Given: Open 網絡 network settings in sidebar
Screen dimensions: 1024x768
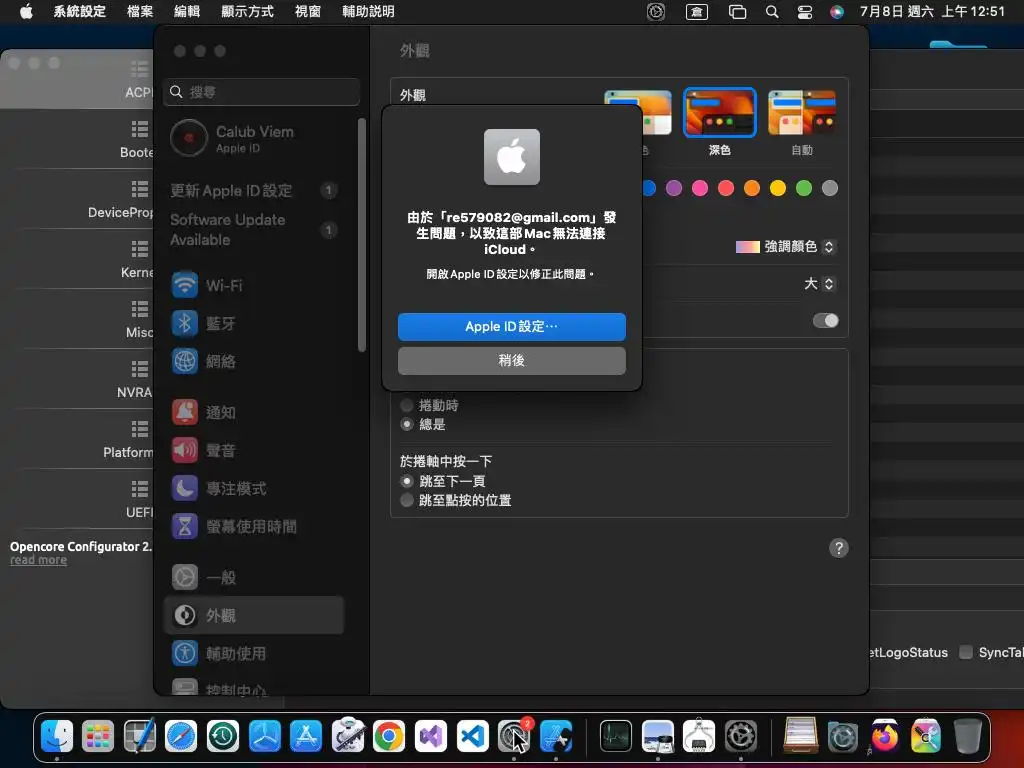Looking at the screenshot, I should click(x=253, y=361).
